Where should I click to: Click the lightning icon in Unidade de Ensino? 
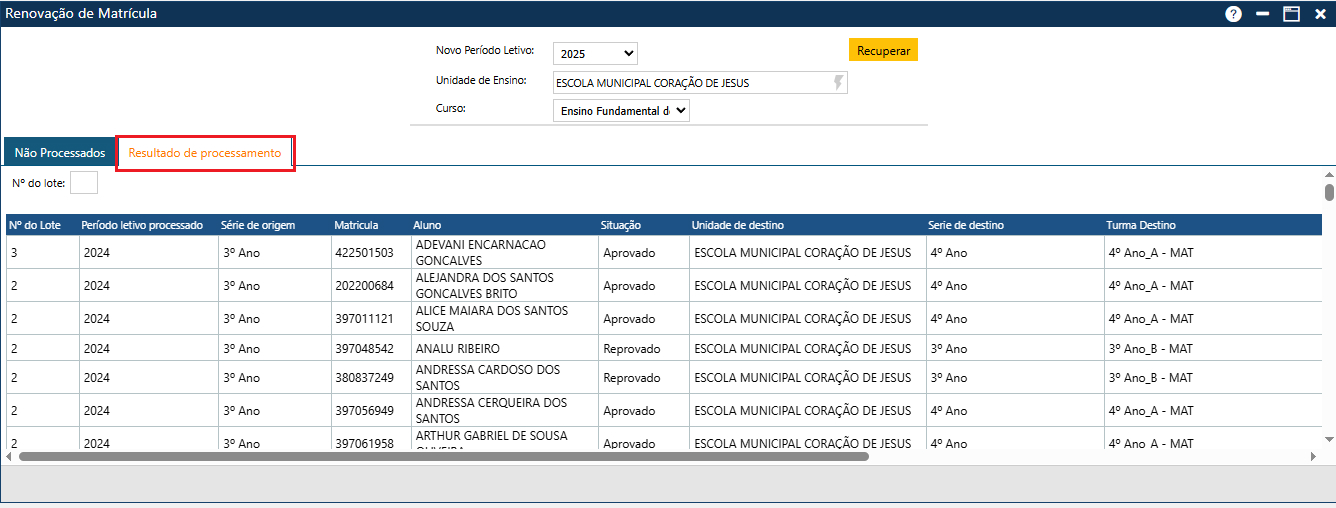point(838,83)
